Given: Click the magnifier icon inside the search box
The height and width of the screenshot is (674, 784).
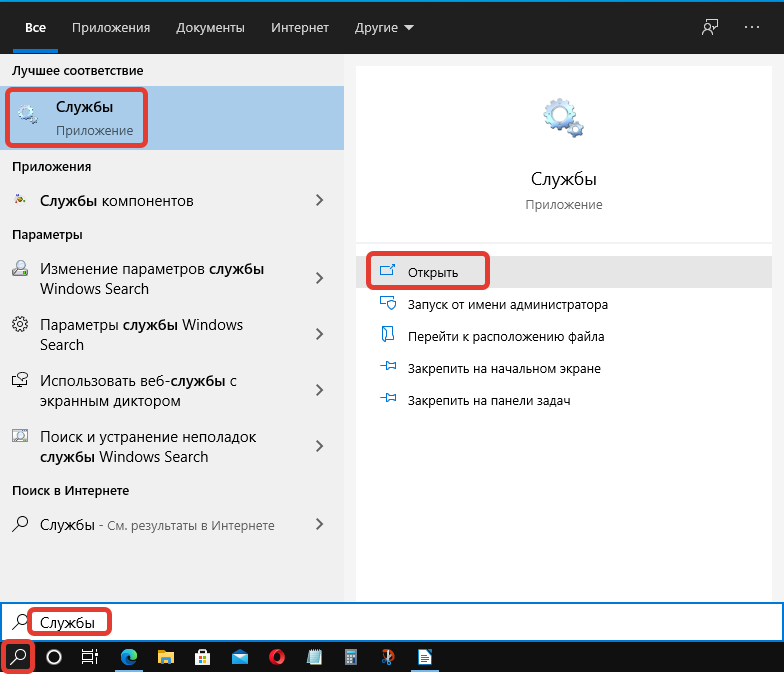Looking at the screenshot, I should 20,622.
